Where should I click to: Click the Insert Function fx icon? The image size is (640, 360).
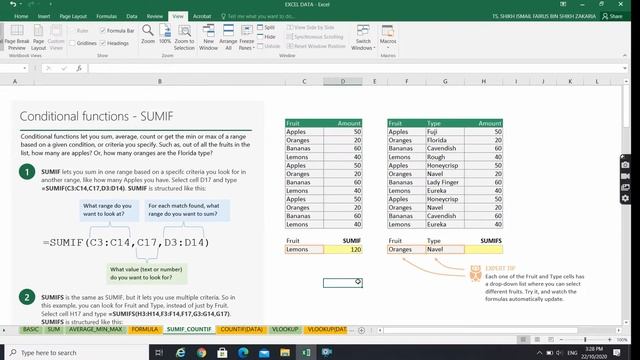pos(79,68)
